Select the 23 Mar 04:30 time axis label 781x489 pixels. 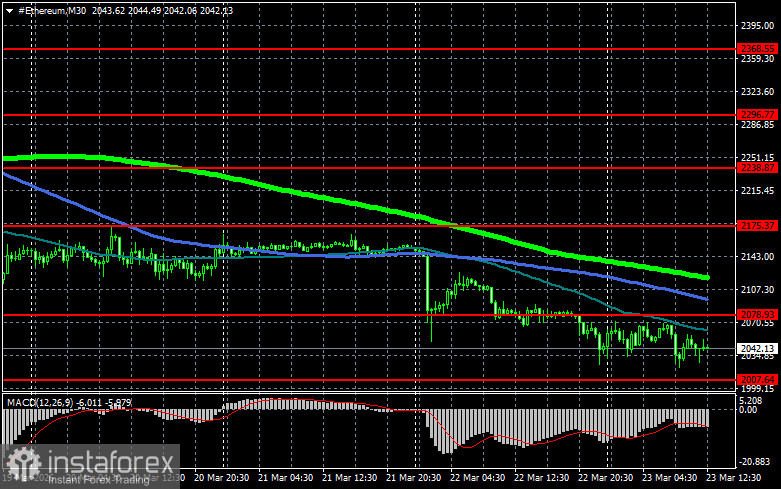(669, 478)
